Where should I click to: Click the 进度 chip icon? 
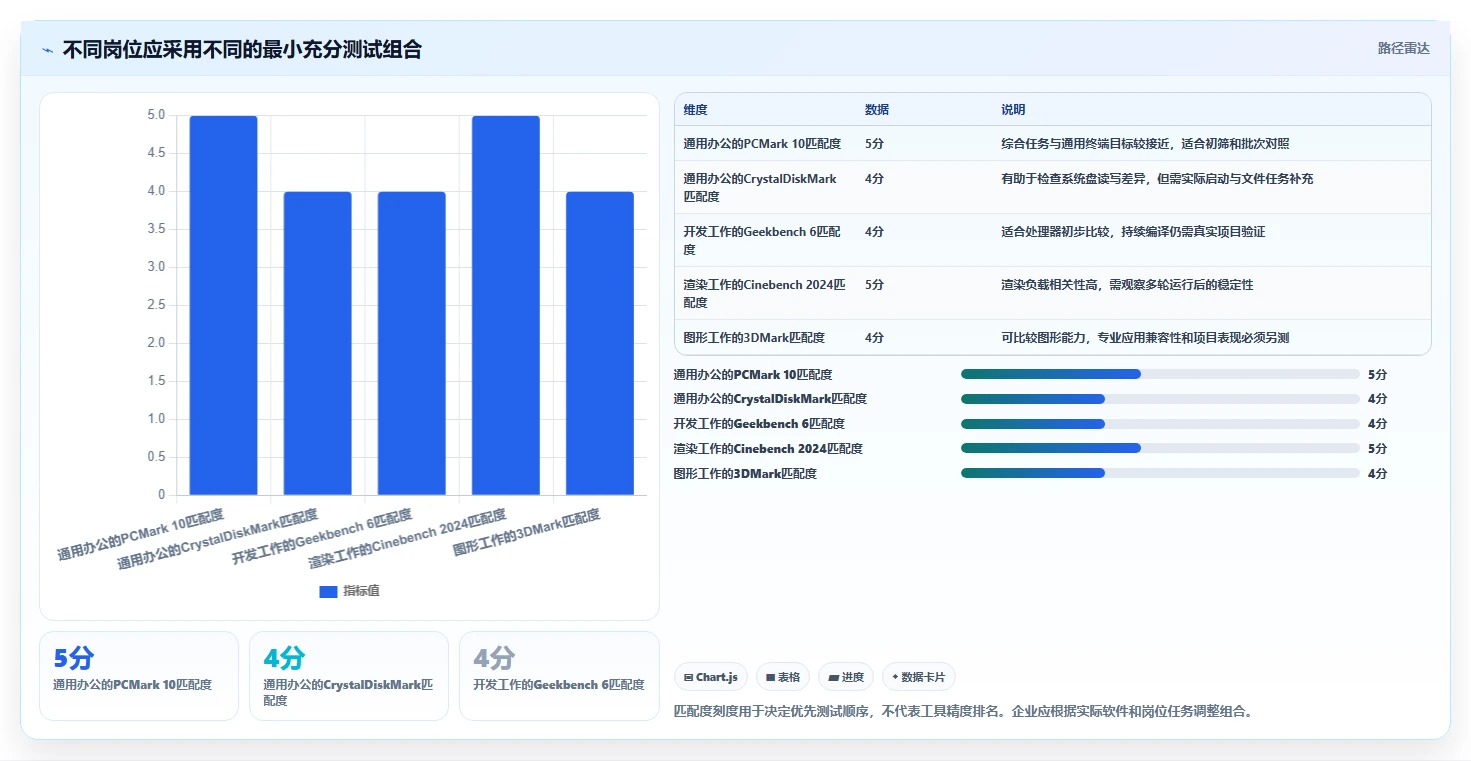833,677
